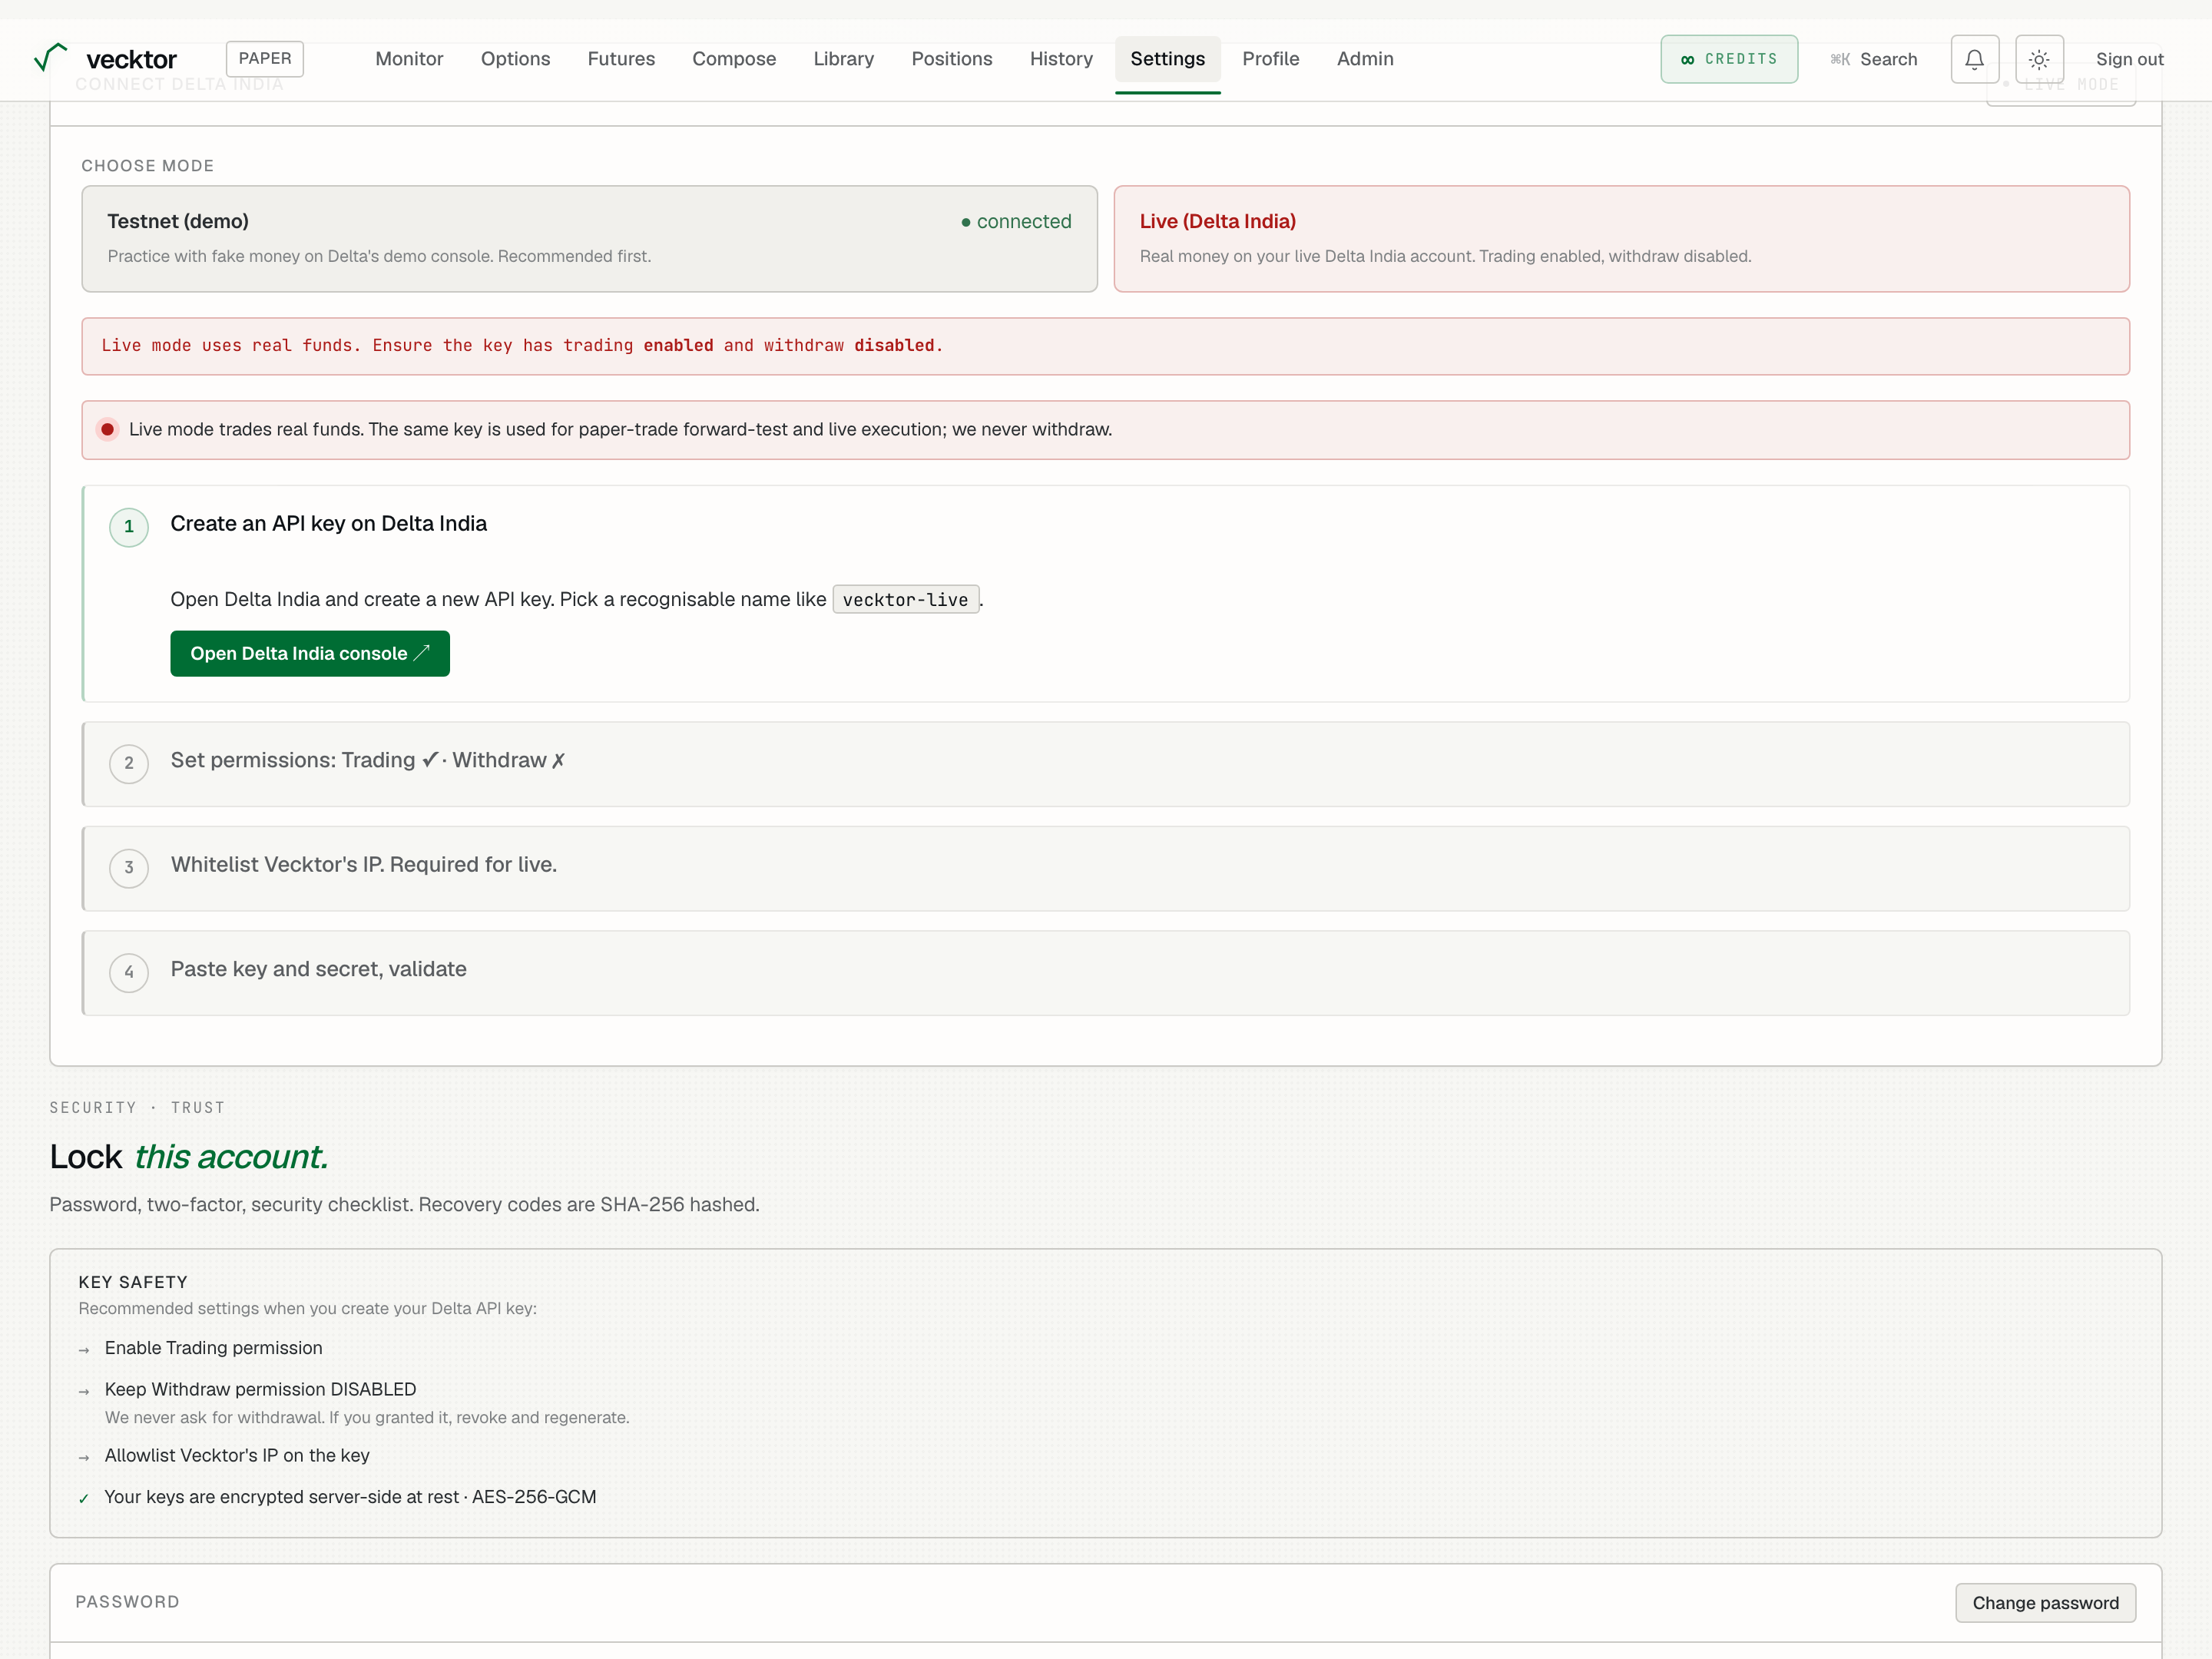2212x1659 pixels.
Task: Click the vecktor-live code snippet
Action: (x=905, y=600)
